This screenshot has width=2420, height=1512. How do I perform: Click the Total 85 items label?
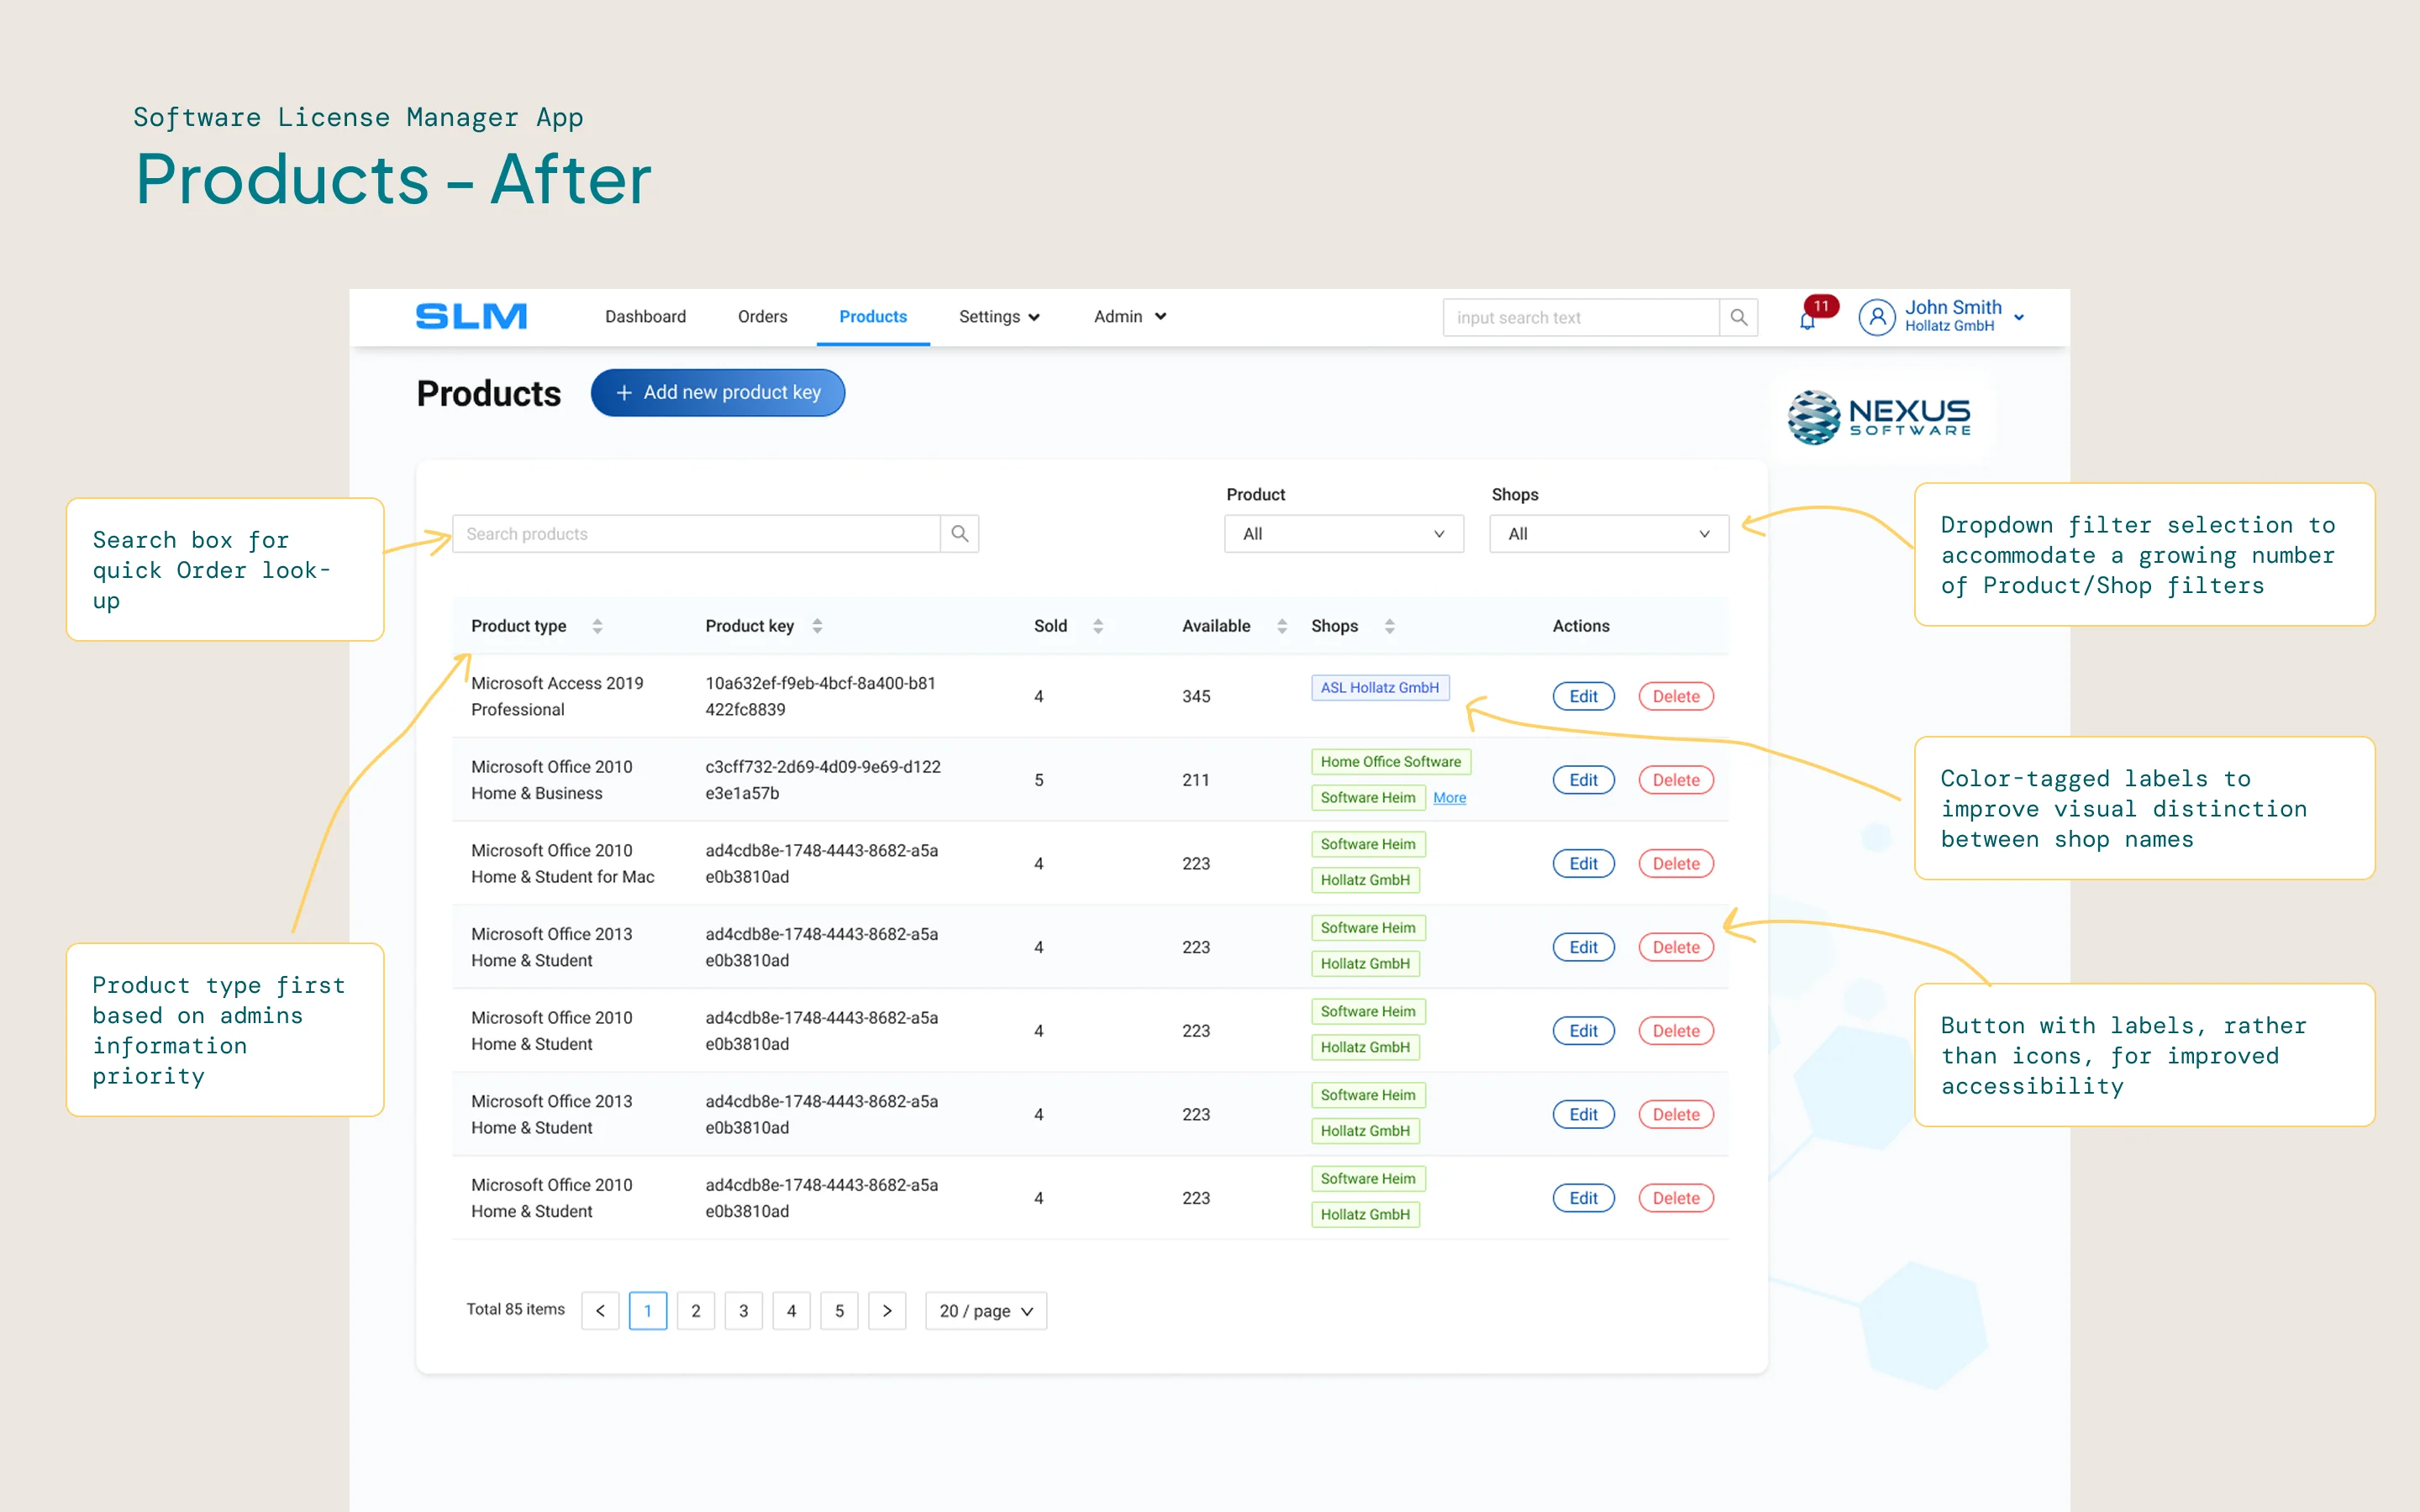pos(516,1310)
